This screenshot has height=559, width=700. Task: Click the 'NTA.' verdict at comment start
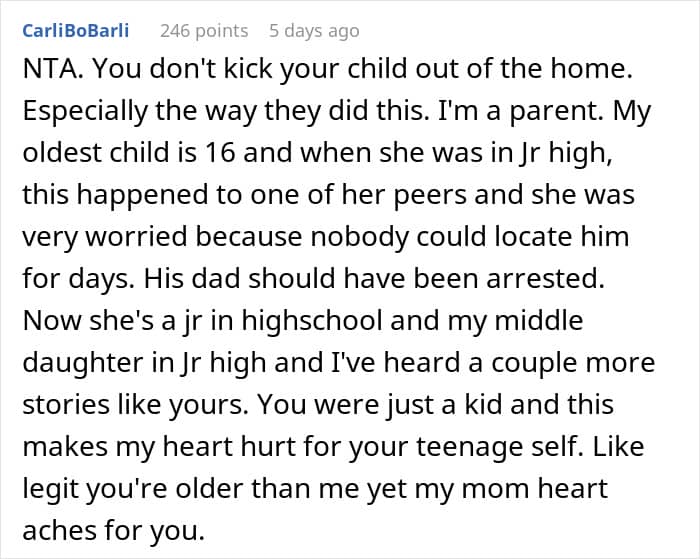[x=51, y=68]
